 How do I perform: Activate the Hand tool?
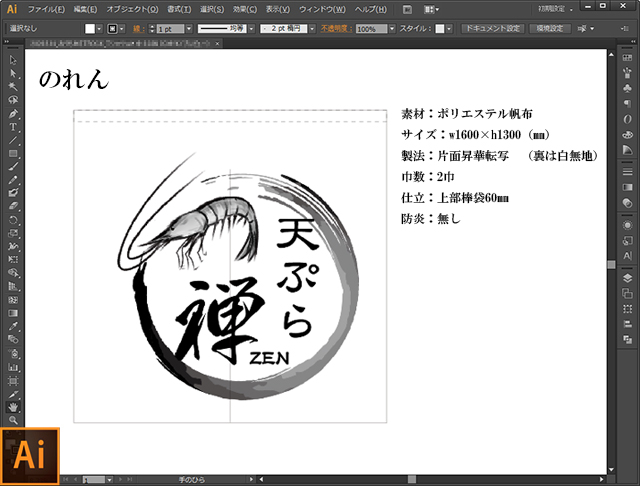pos(13,407)
